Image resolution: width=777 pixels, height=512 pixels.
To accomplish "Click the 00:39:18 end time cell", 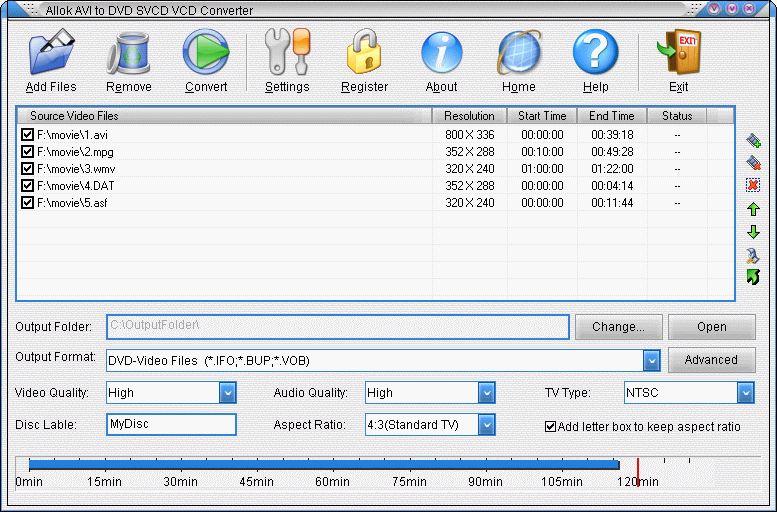I will (x=612, y=135).
